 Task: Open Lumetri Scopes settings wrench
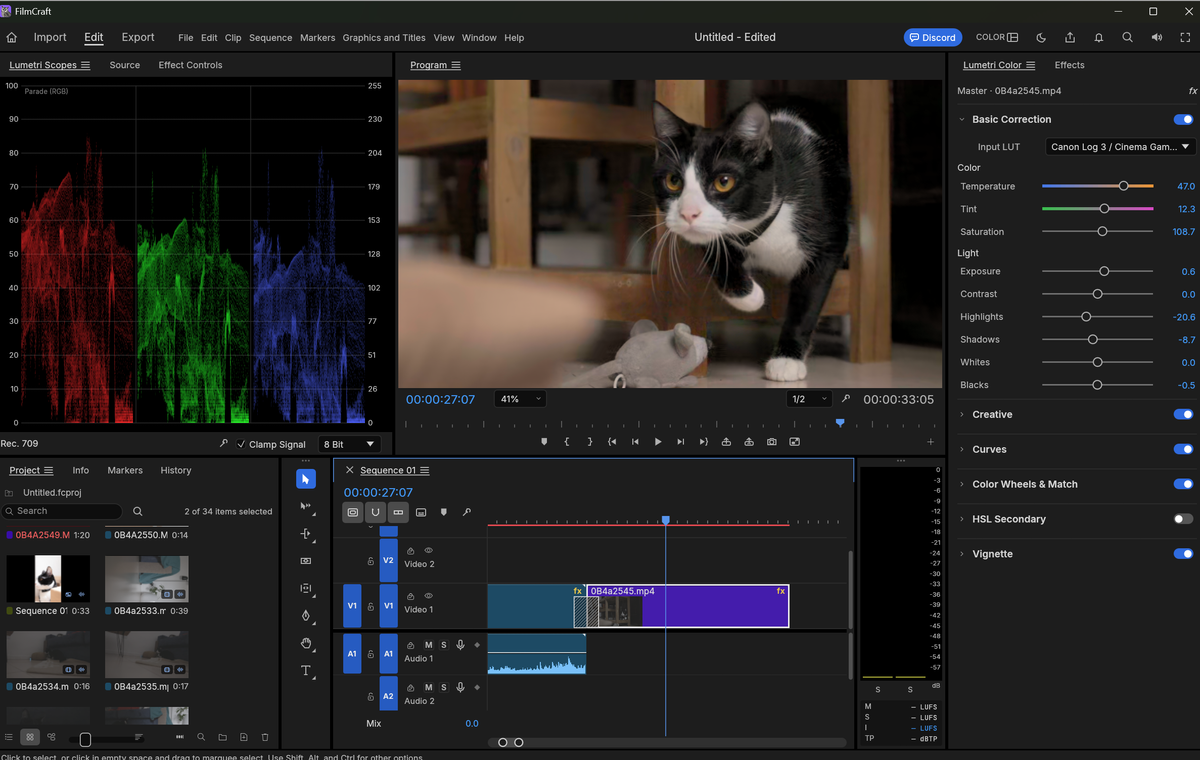[x=224, y=444]
